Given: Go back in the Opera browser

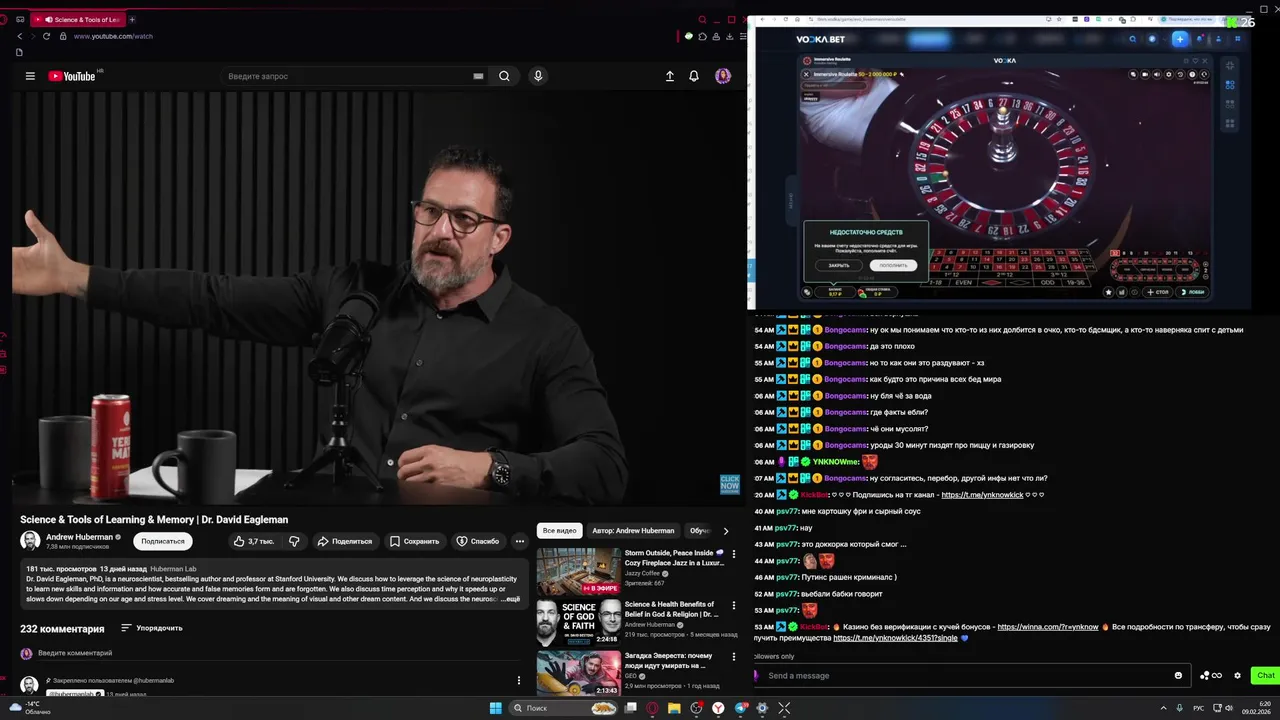Looking at the screenshot, I should click(19, 36).
